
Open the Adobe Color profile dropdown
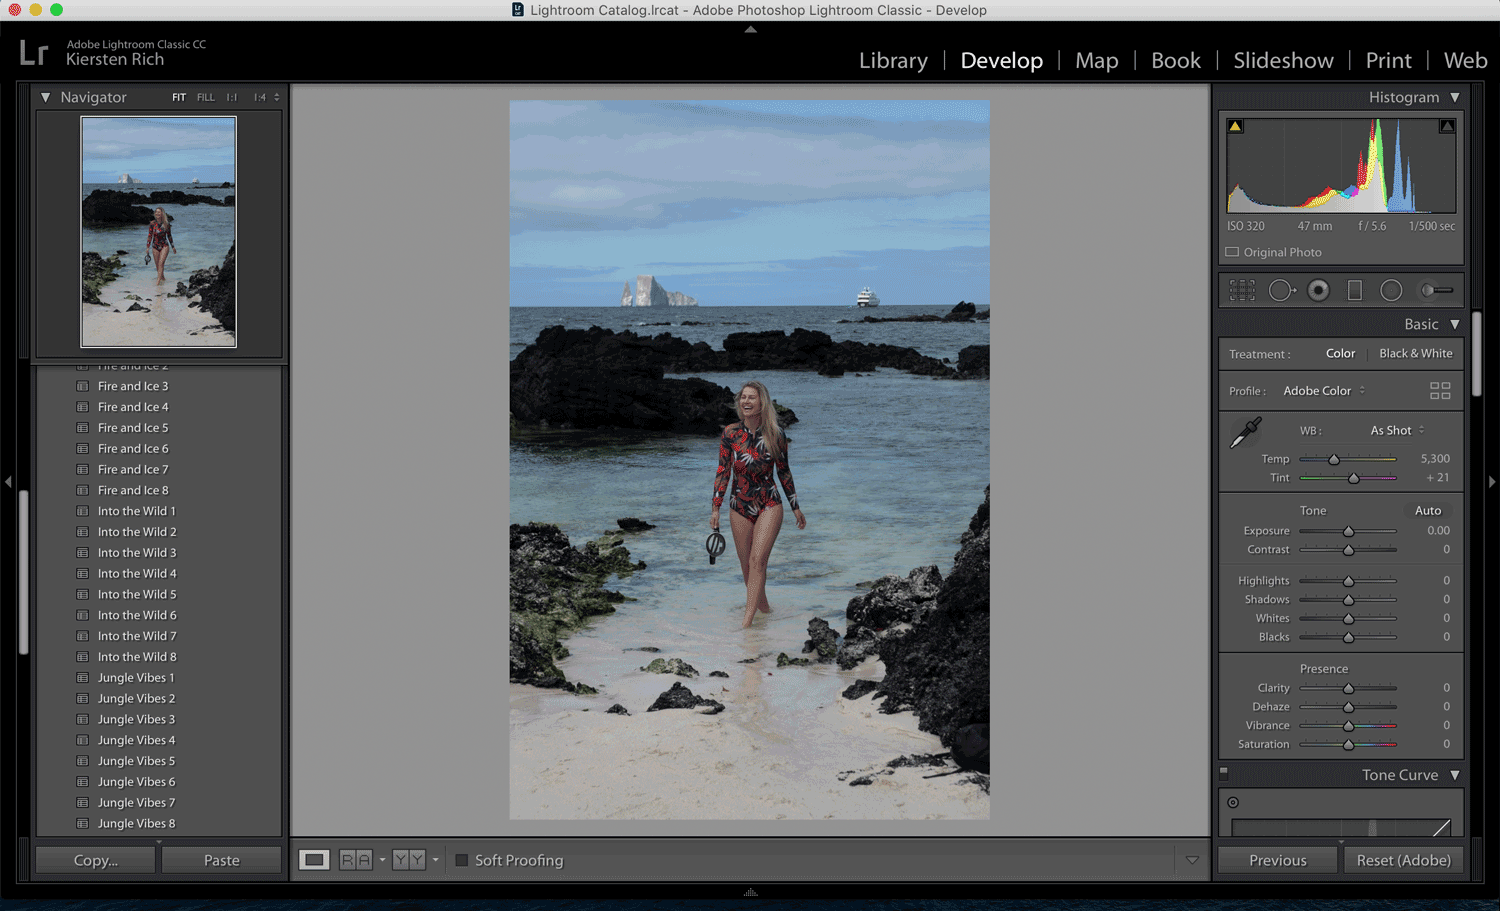click(x=1324, y=391)
